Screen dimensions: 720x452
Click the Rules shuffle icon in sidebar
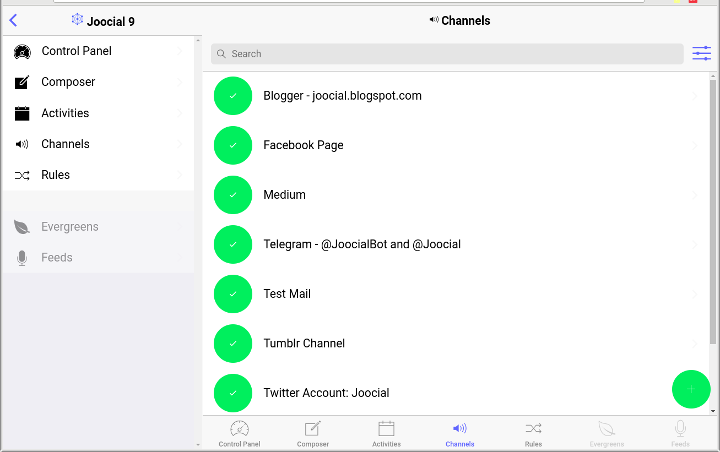coord(22,175)
